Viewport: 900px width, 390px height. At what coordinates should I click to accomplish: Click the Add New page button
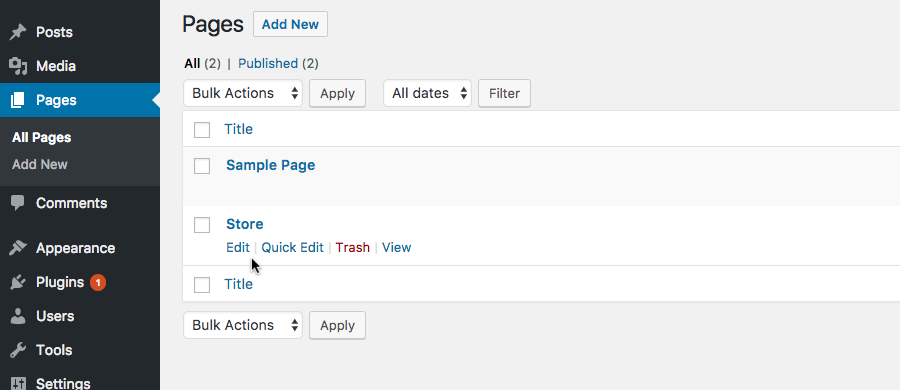tap(290, 24)
